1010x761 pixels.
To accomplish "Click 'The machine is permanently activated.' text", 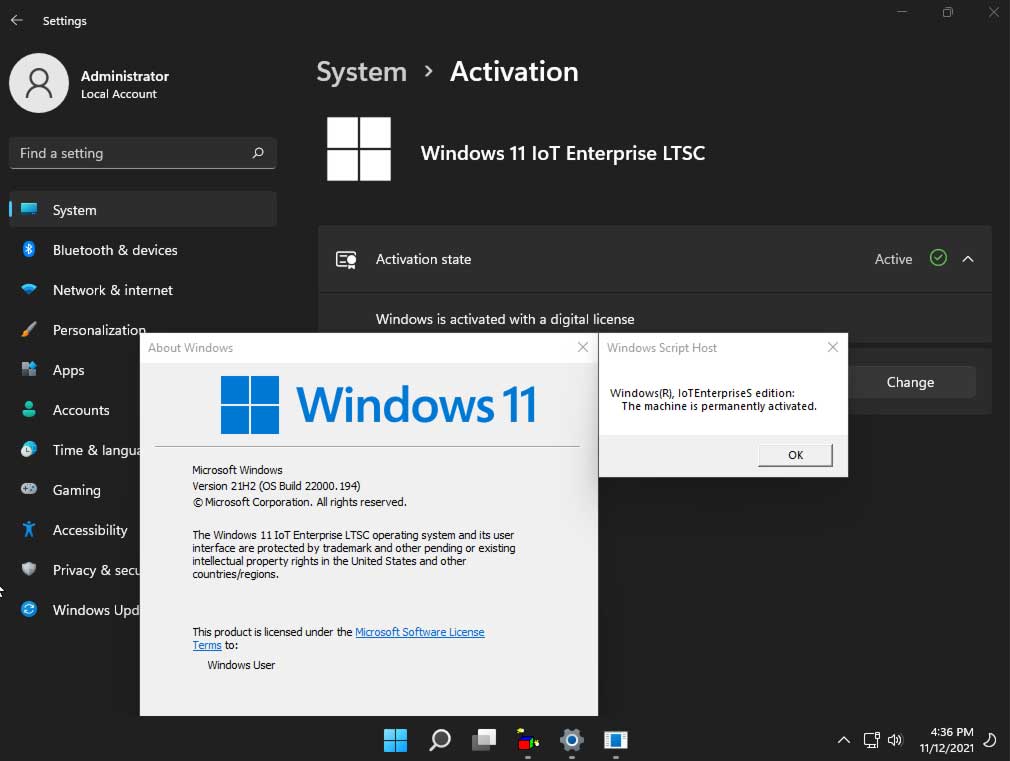I will tap(719, 407).
